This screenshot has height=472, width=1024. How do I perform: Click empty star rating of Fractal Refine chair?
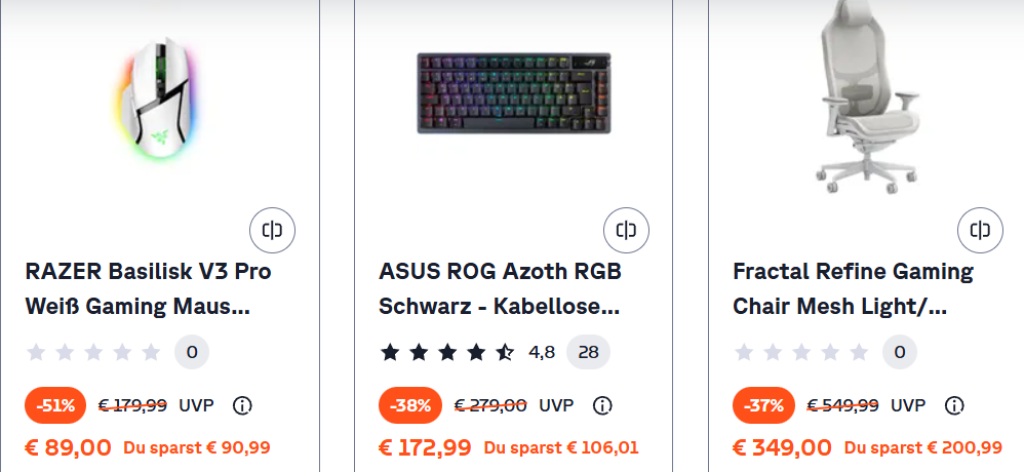(802, 352)
